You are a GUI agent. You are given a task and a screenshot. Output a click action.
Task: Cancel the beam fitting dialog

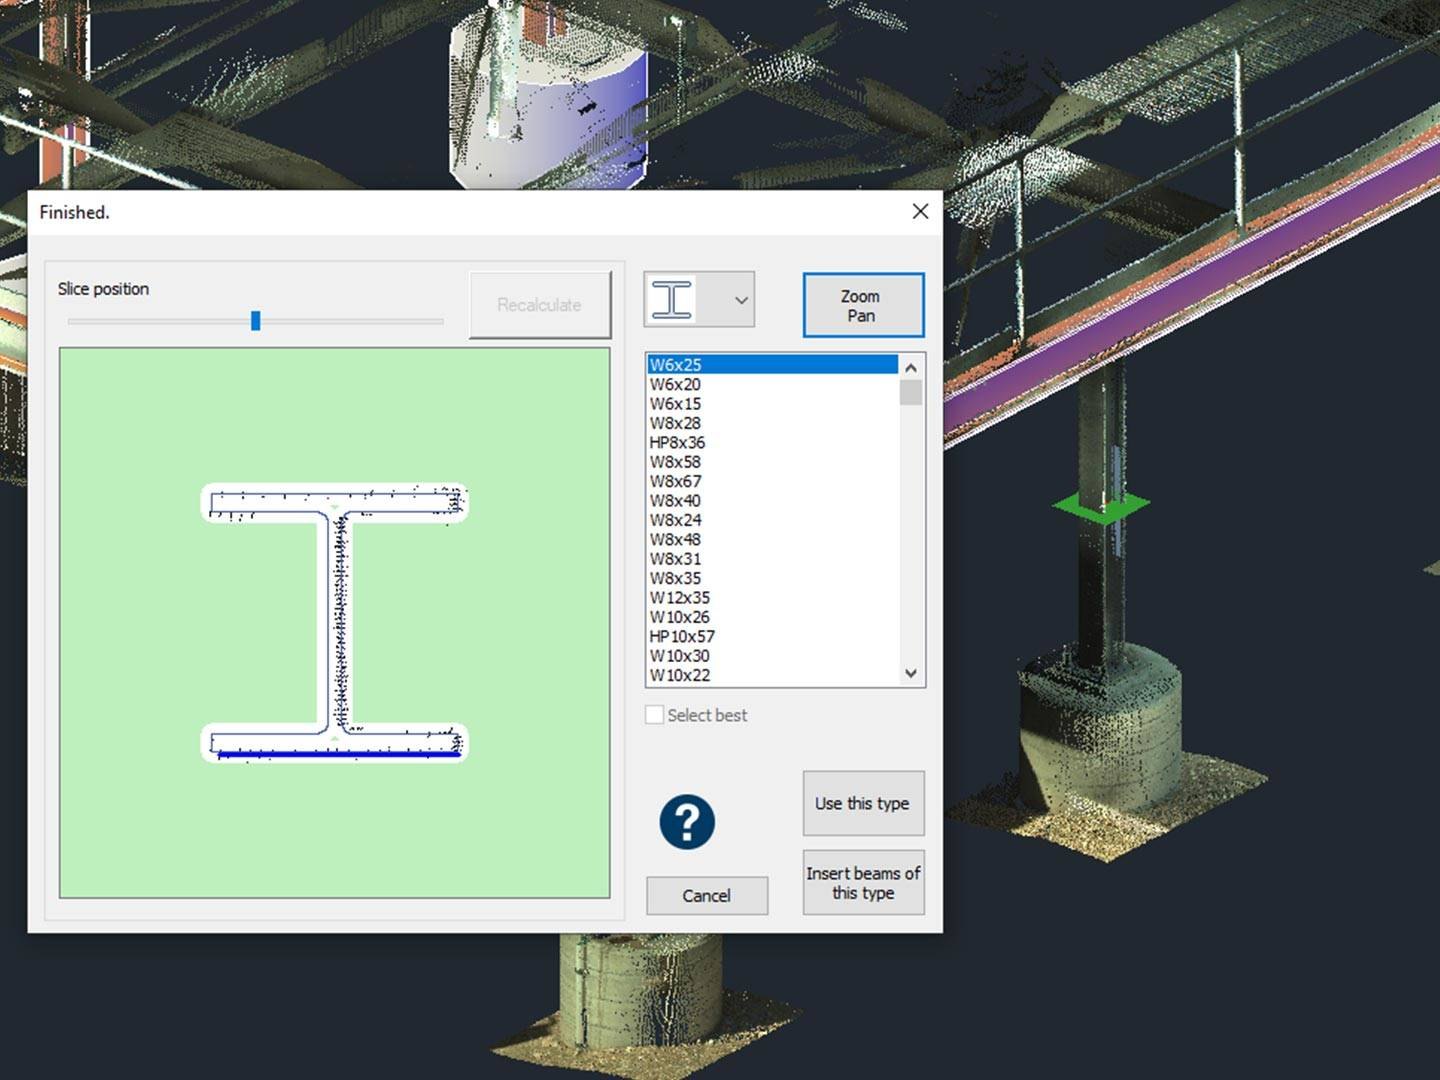coord(707,895)
